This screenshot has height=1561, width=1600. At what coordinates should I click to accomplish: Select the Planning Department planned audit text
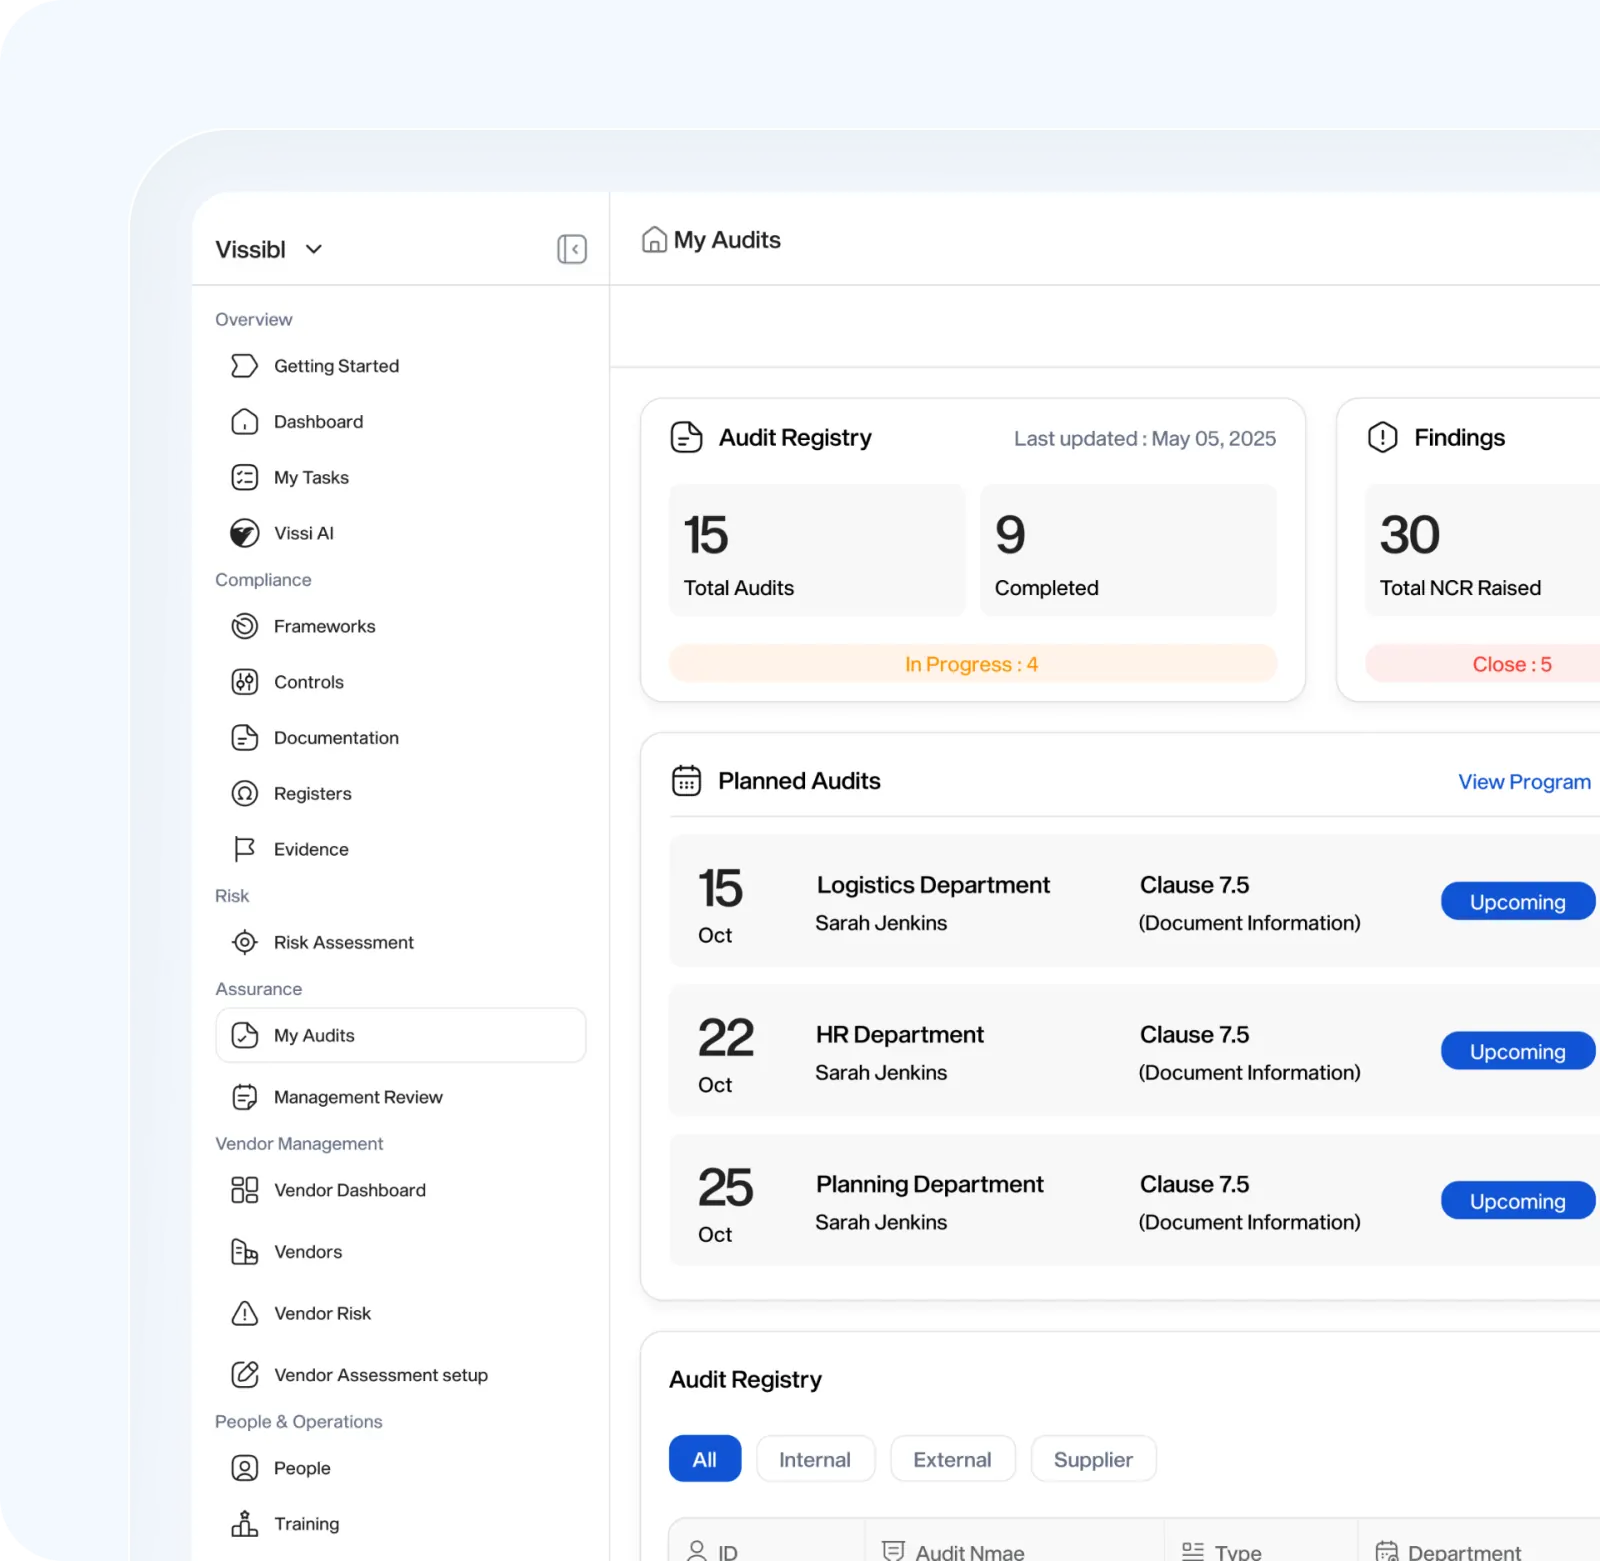(930, 1185)
